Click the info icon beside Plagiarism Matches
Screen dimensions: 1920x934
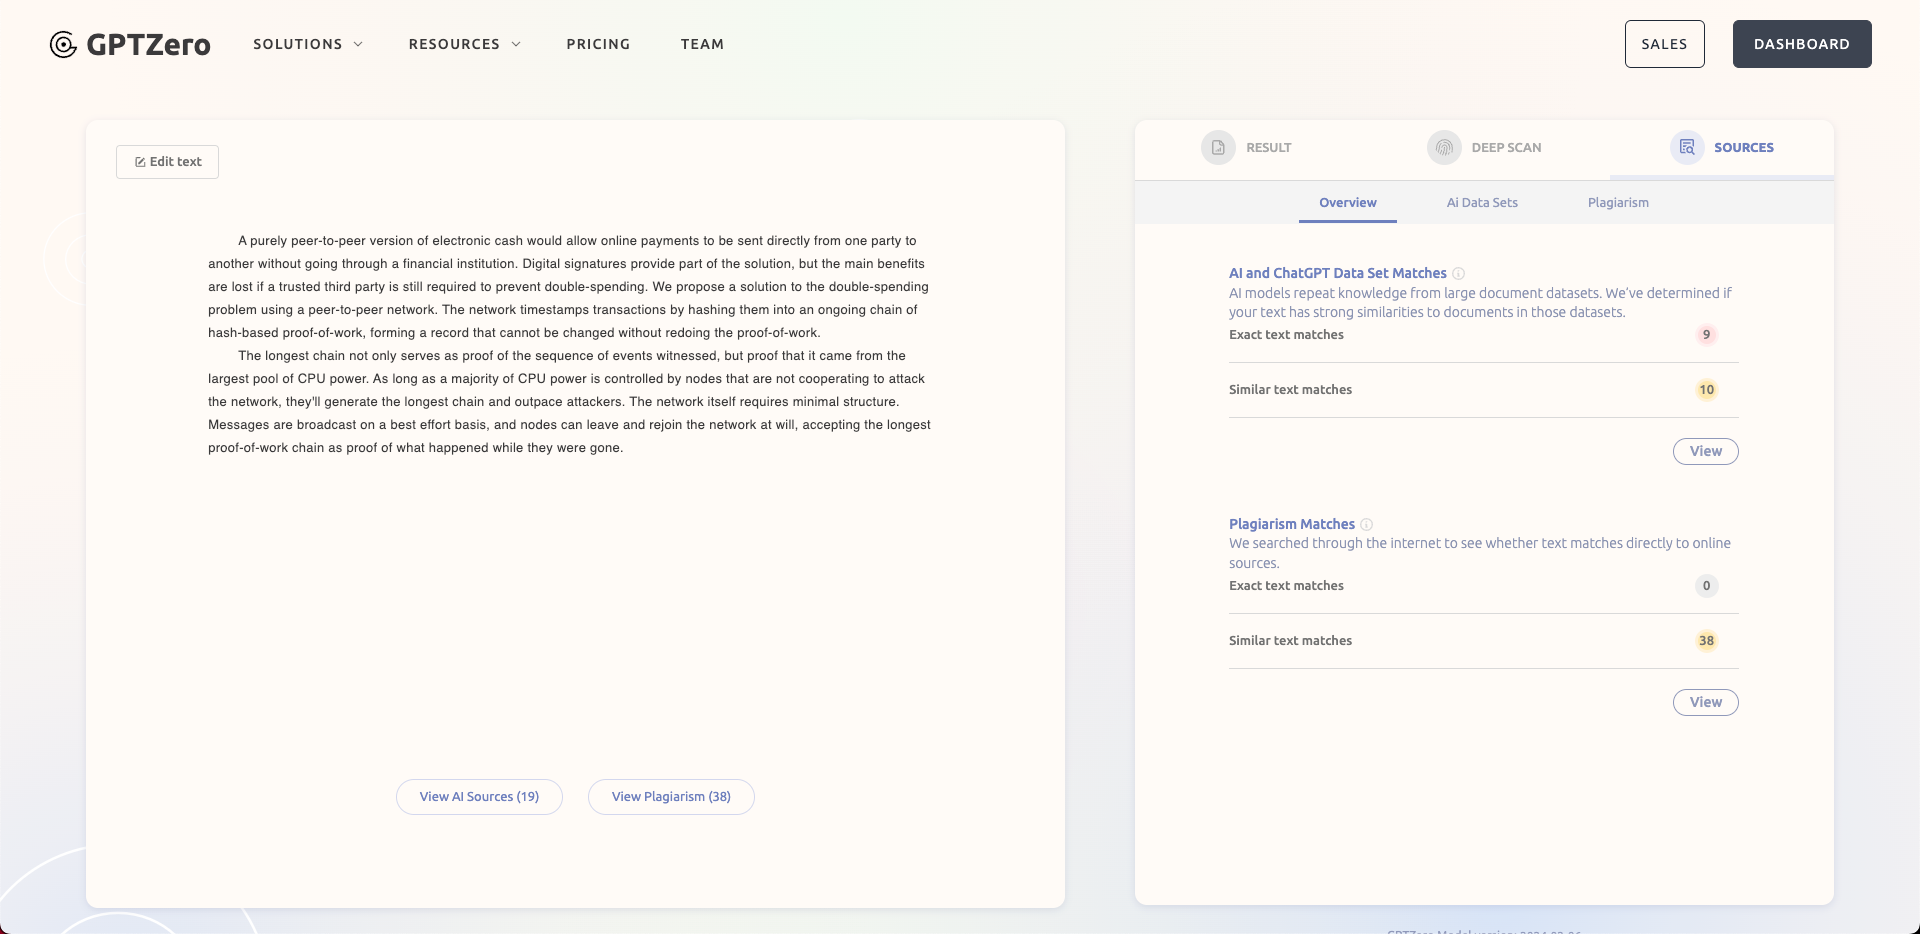[1367, 525]
